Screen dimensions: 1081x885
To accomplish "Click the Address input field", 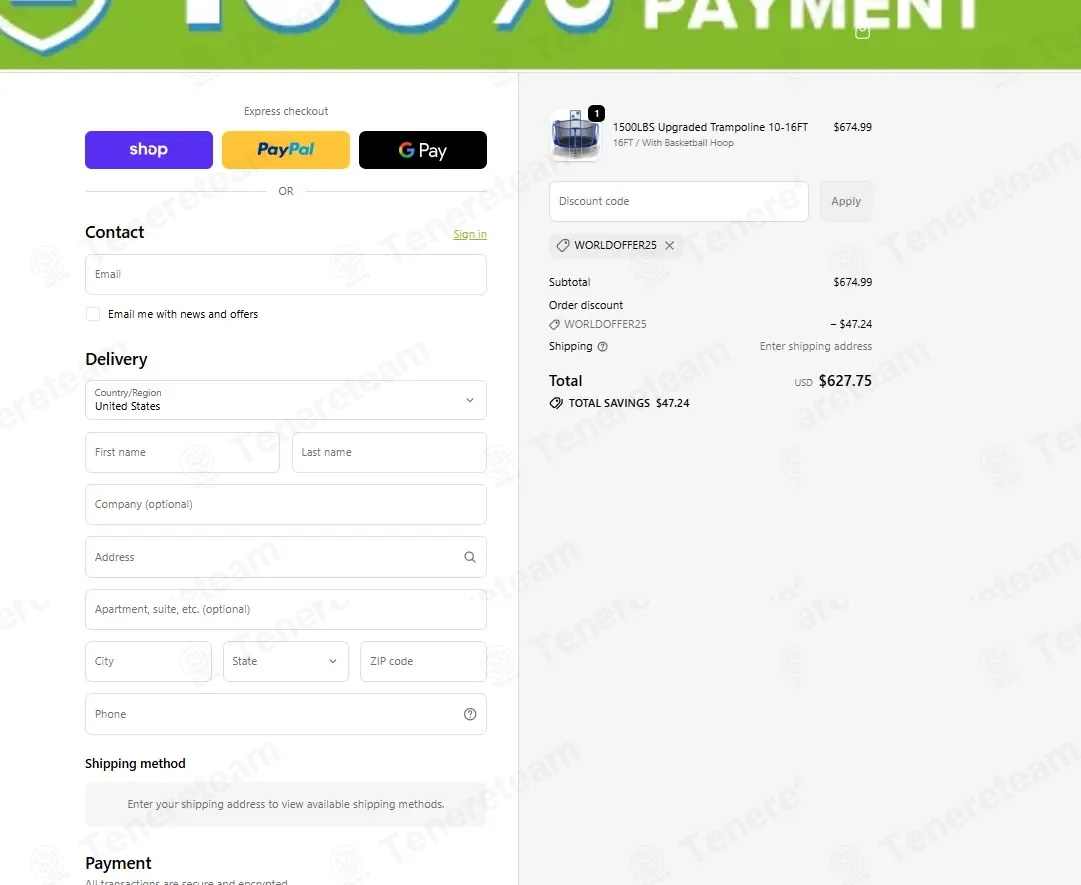I will tap(285, 557).
